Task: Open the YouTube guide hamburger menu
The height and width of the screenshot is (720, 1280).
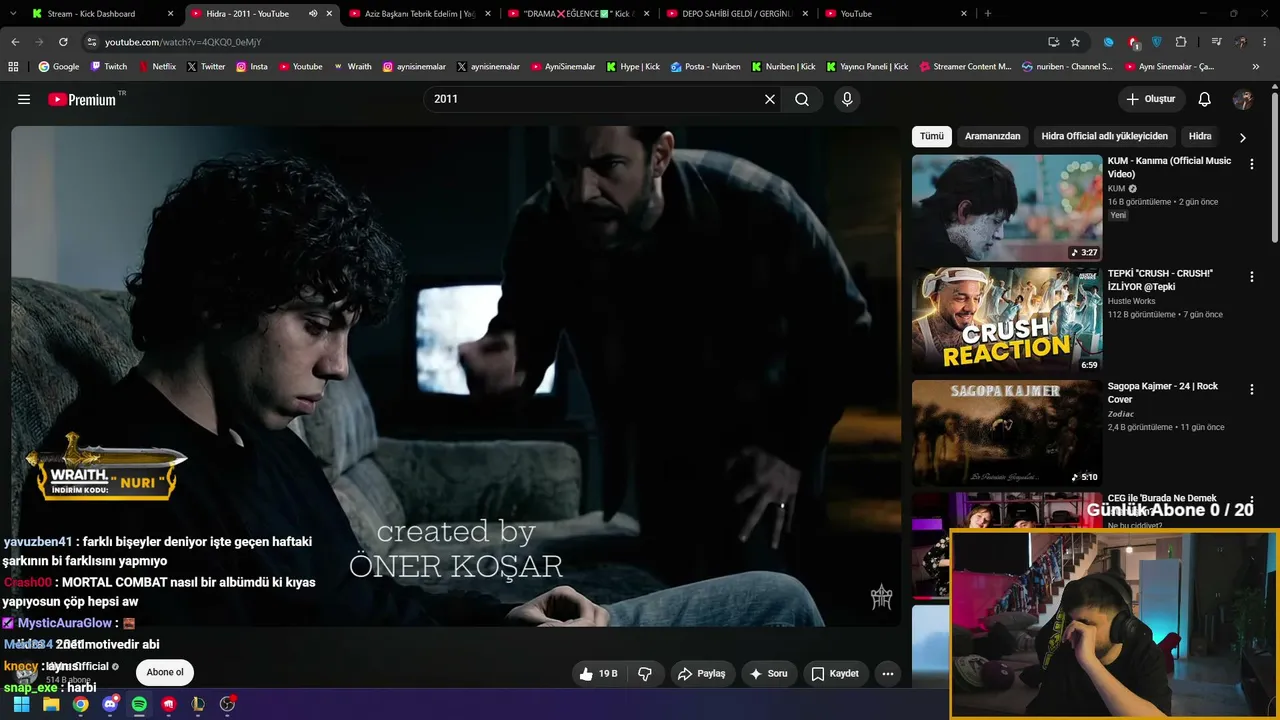Action: tap(24, 99)
